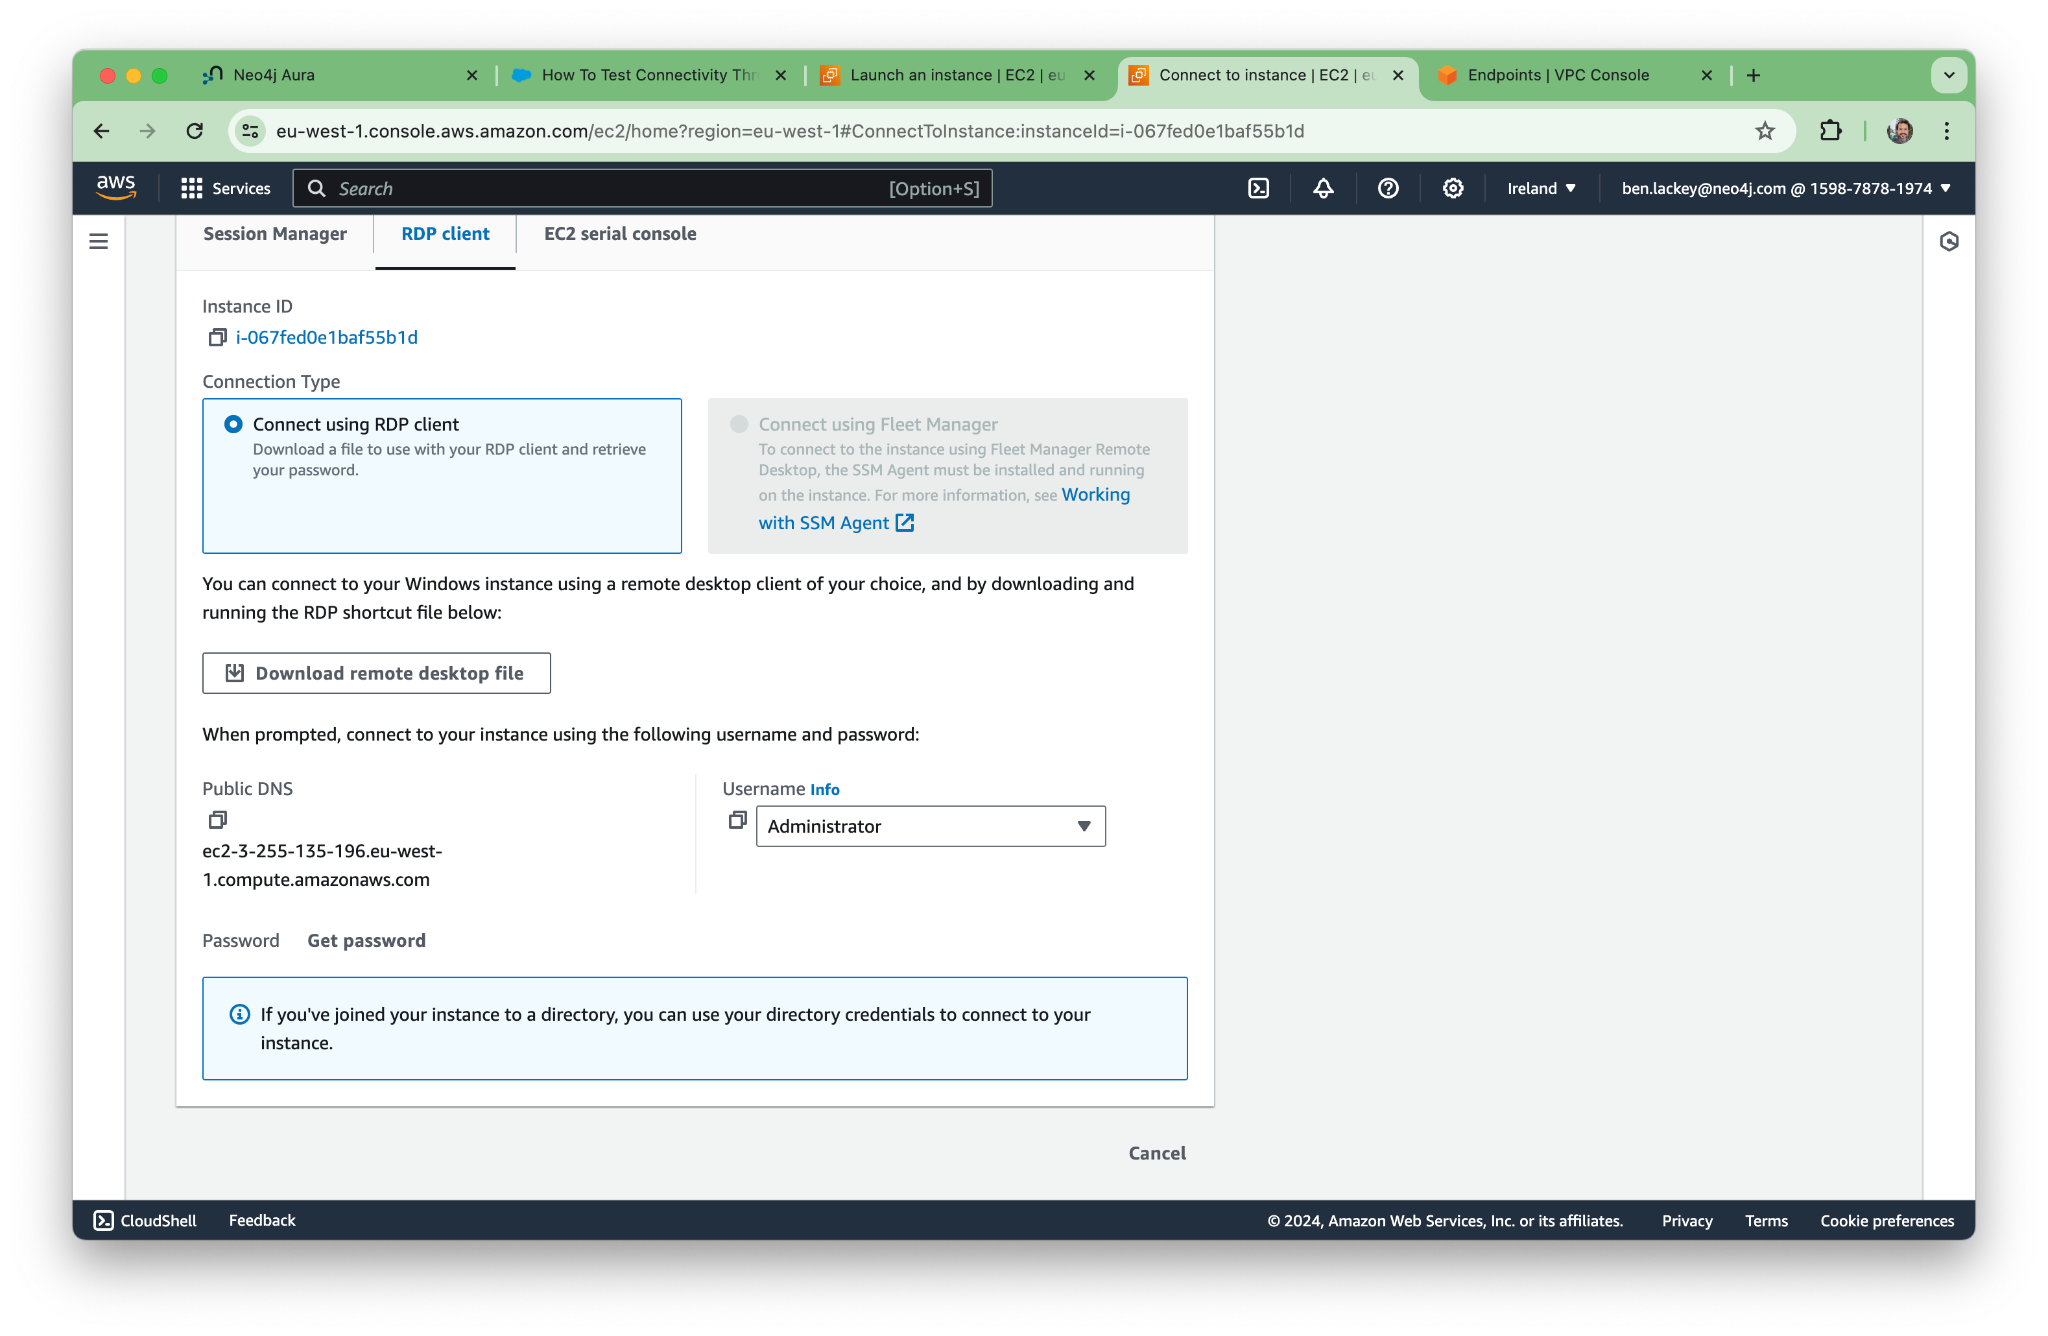
Task: Open CloudShell from the footer
Action: pos(146,1220)
